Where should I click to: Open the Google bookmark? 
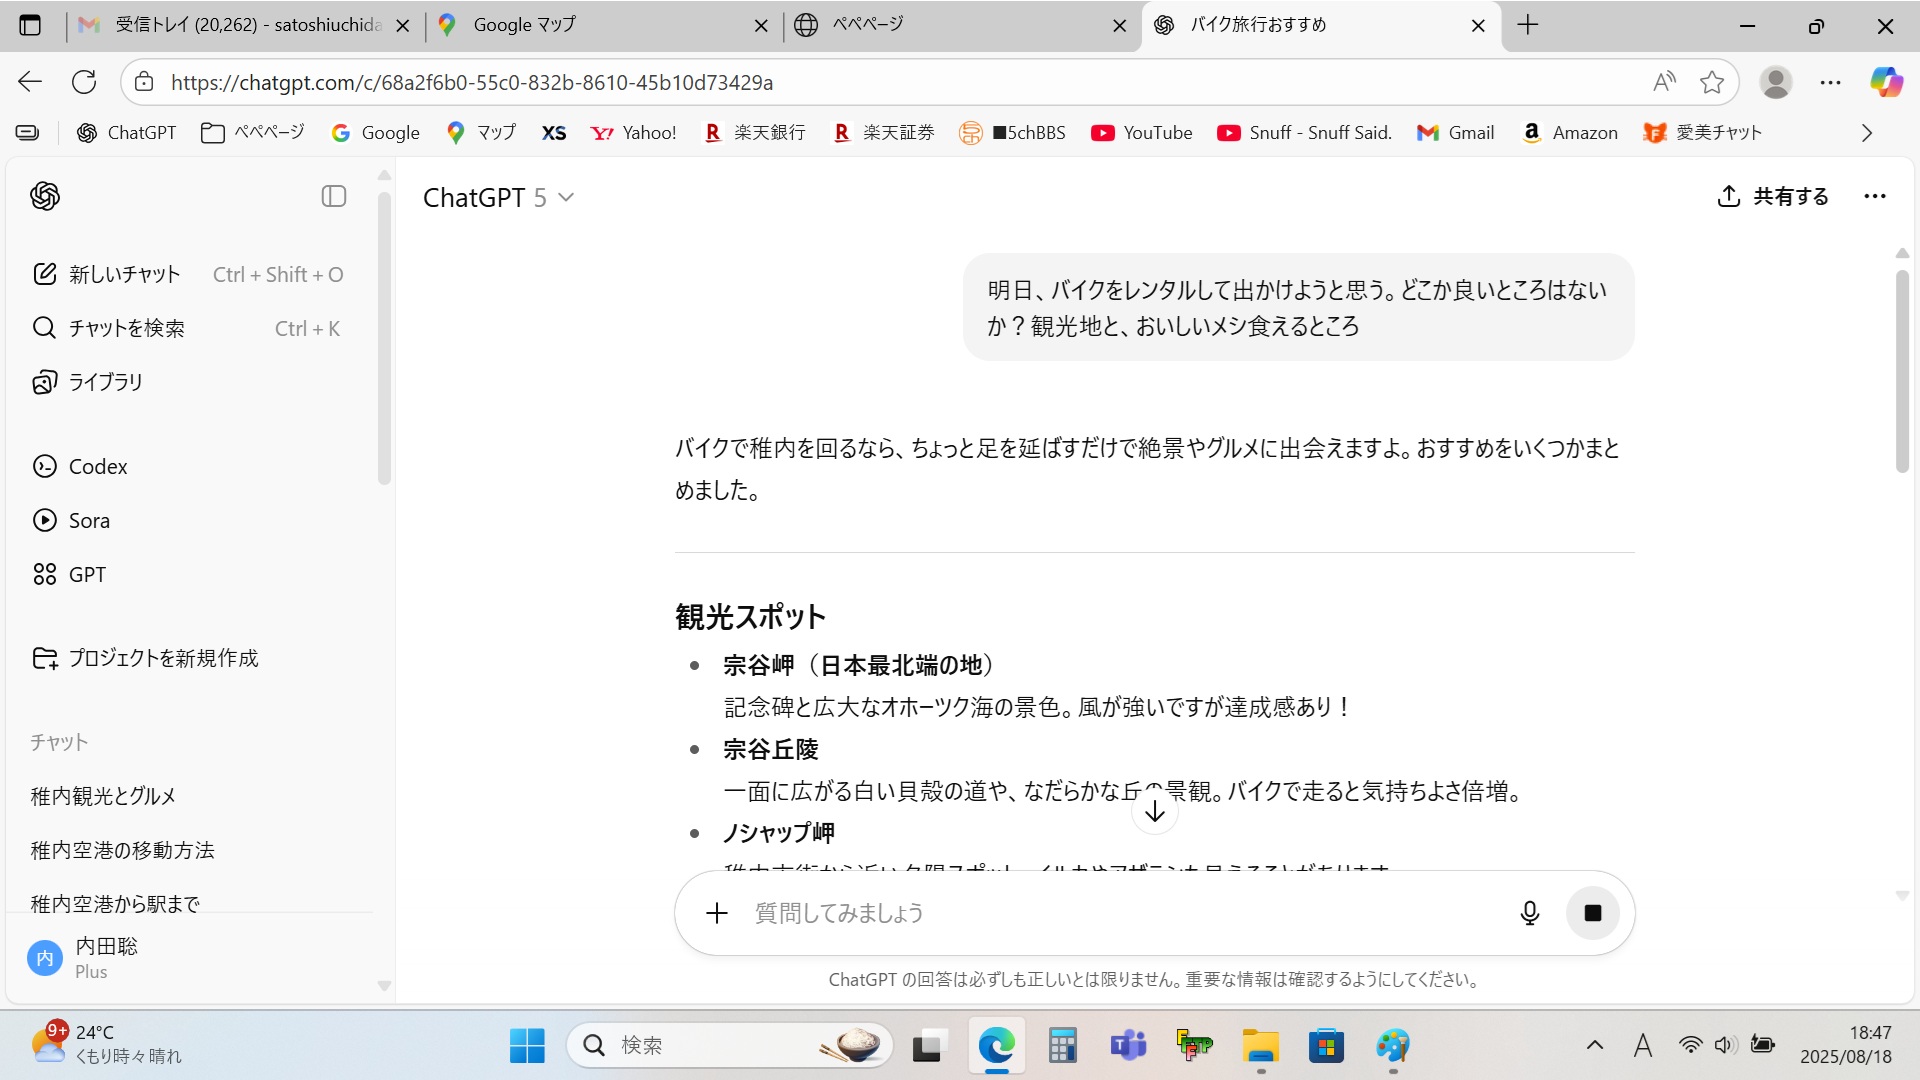375,133
